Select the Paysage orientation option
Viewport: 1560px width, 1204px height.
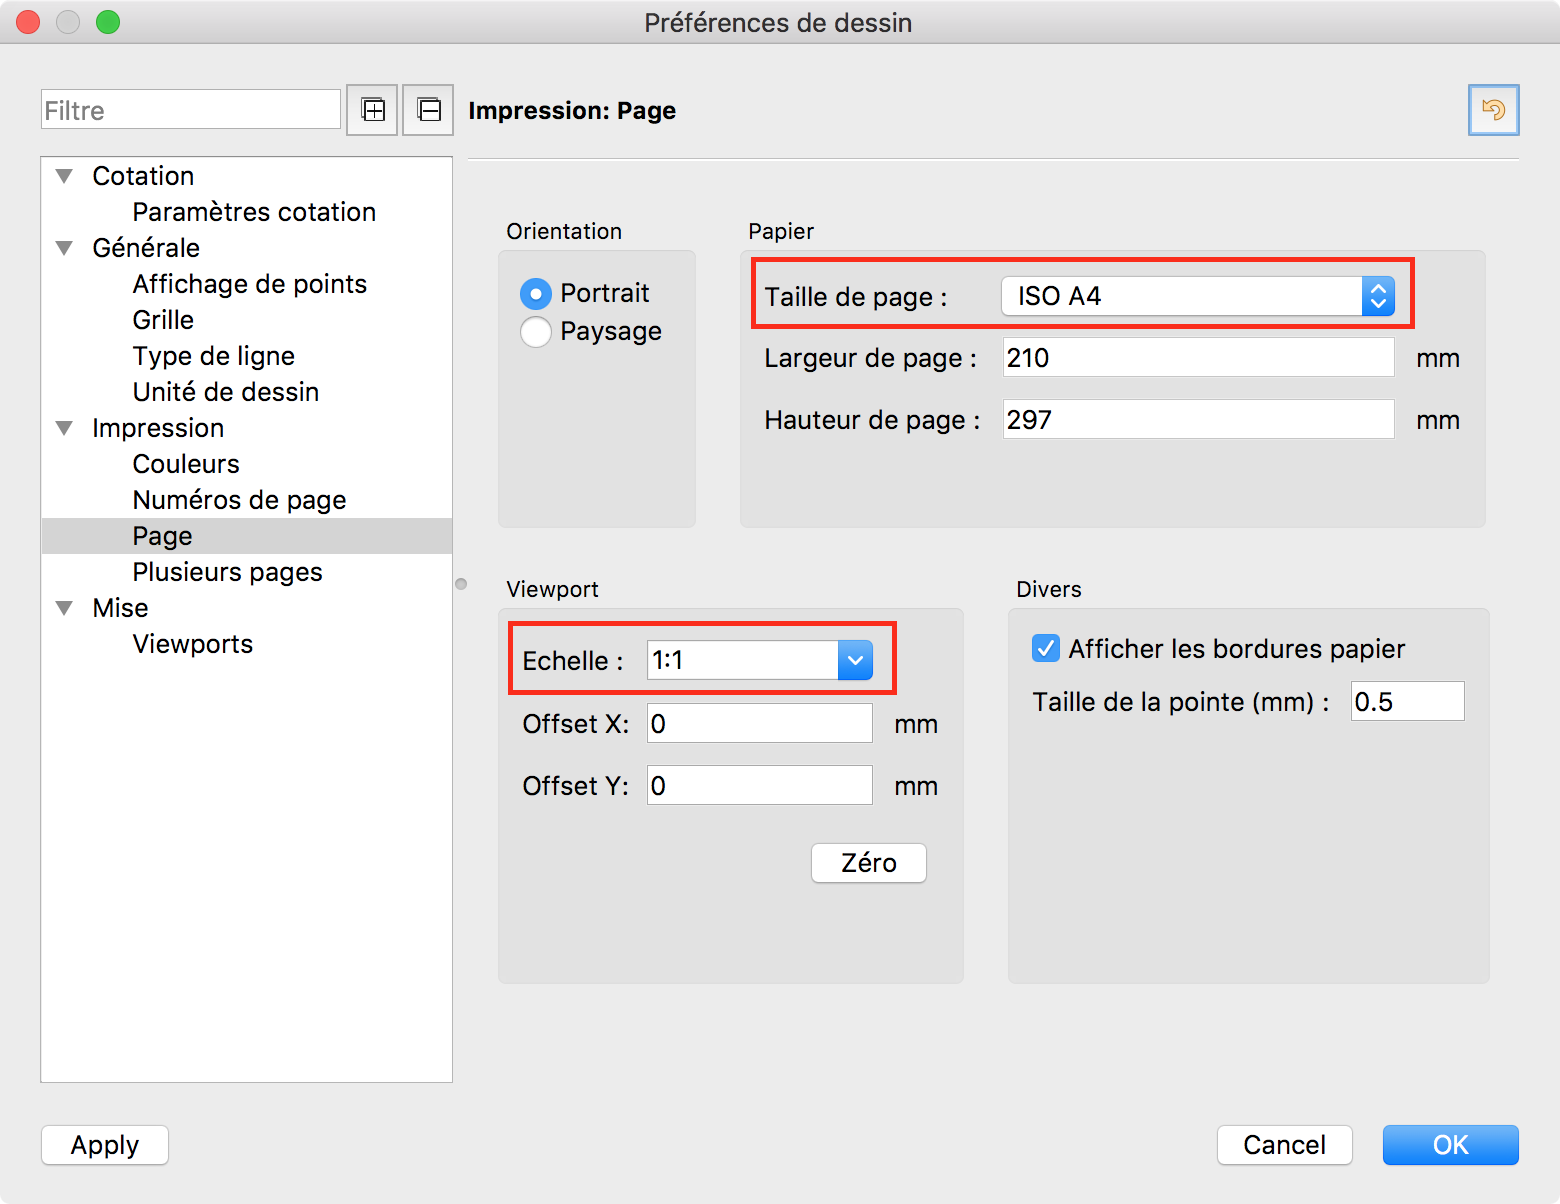(536, 332)
